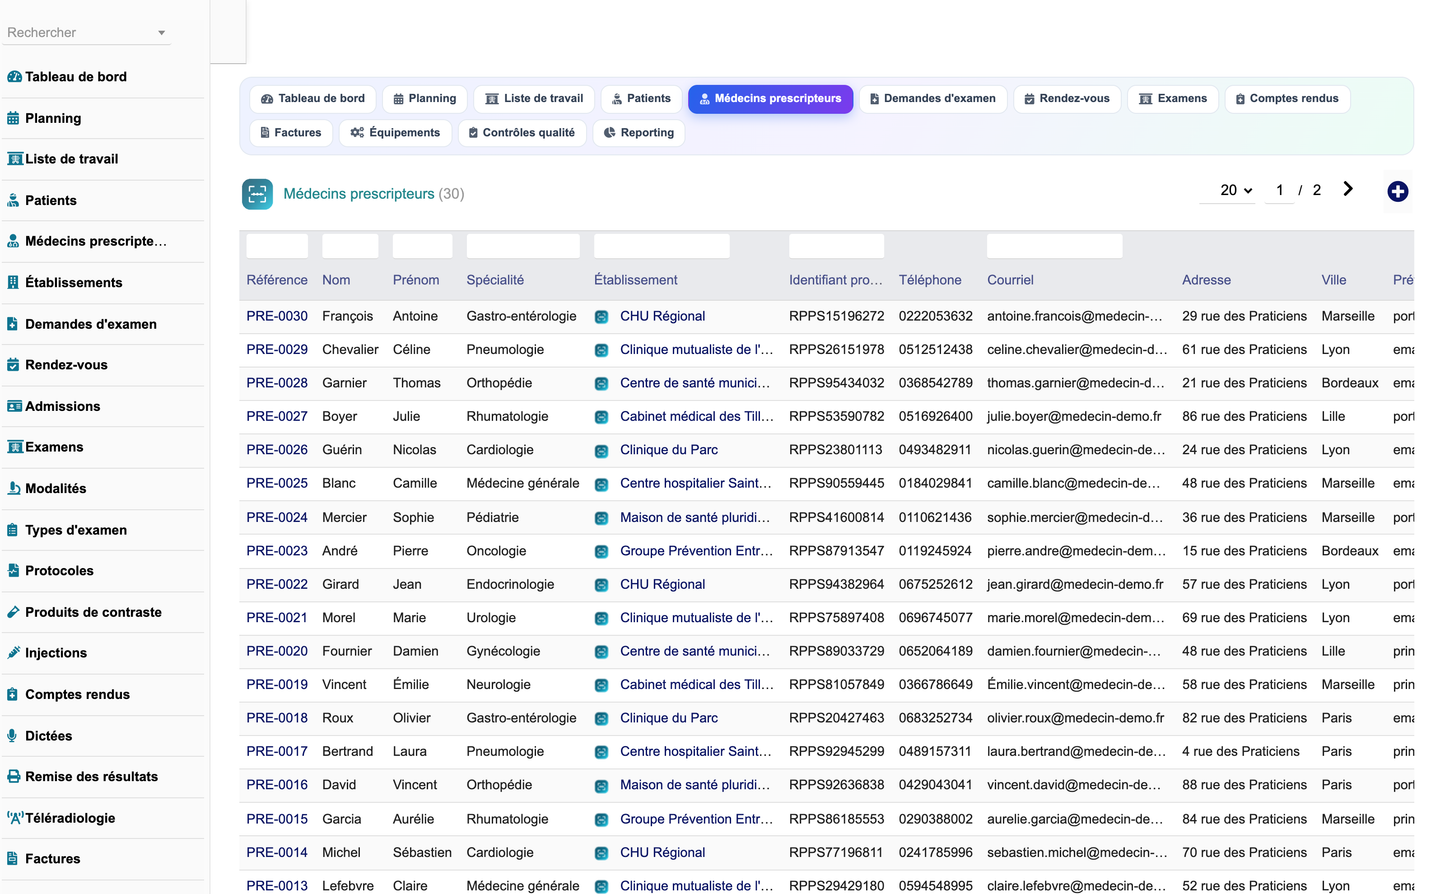Select Médecins prescripteurs tab
Viewport: 1445px width, 894px height.
pyautogui.click(x=770, y=99)
